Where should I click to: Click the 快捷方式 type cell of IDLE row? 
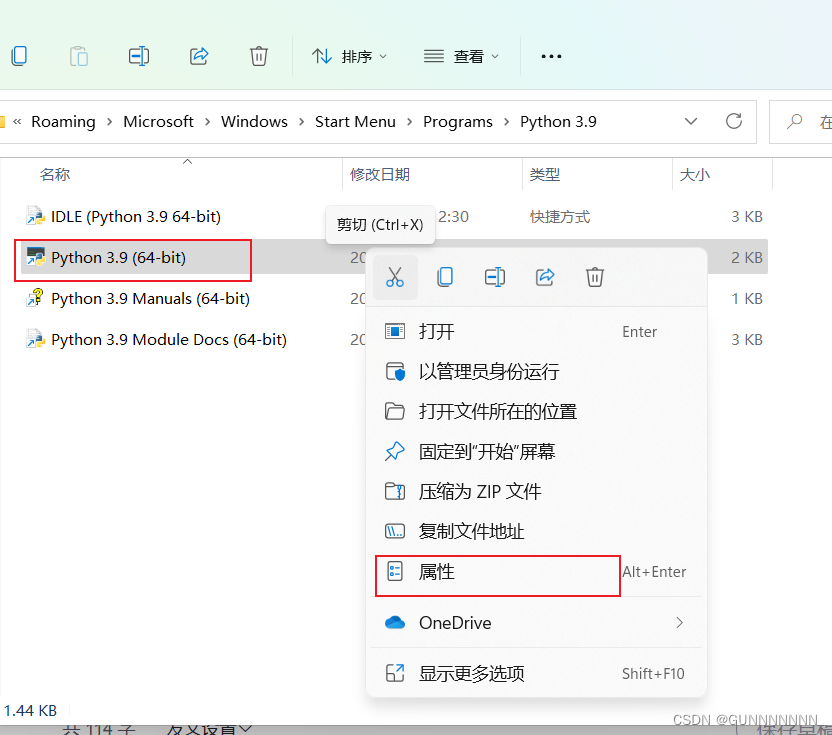560,217
